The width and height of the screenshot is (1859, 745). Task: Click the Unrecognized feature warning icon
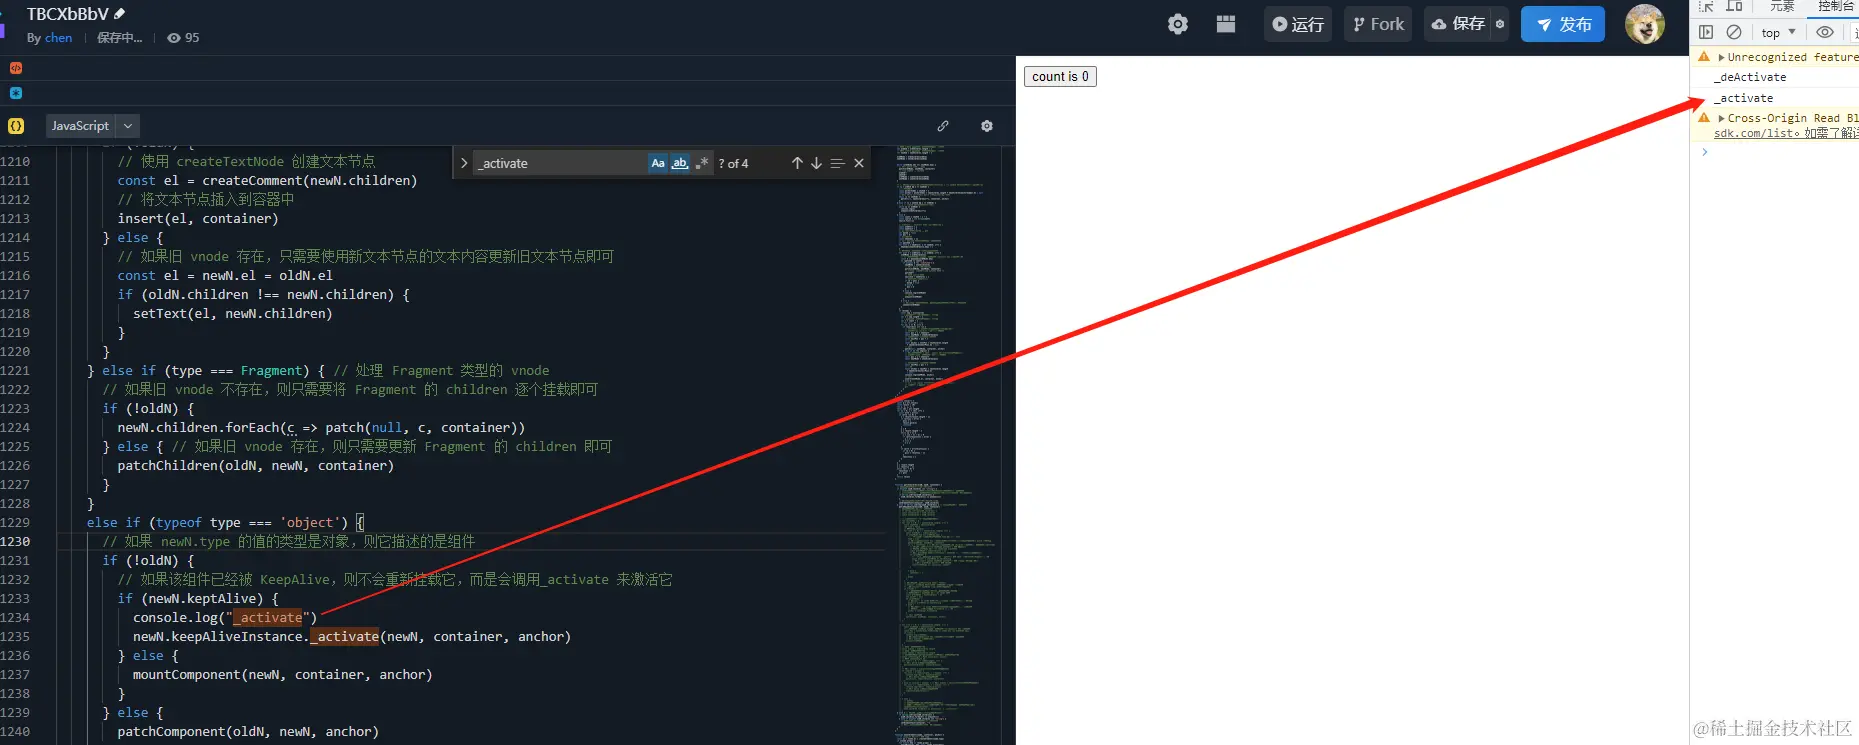[1704, 57]
